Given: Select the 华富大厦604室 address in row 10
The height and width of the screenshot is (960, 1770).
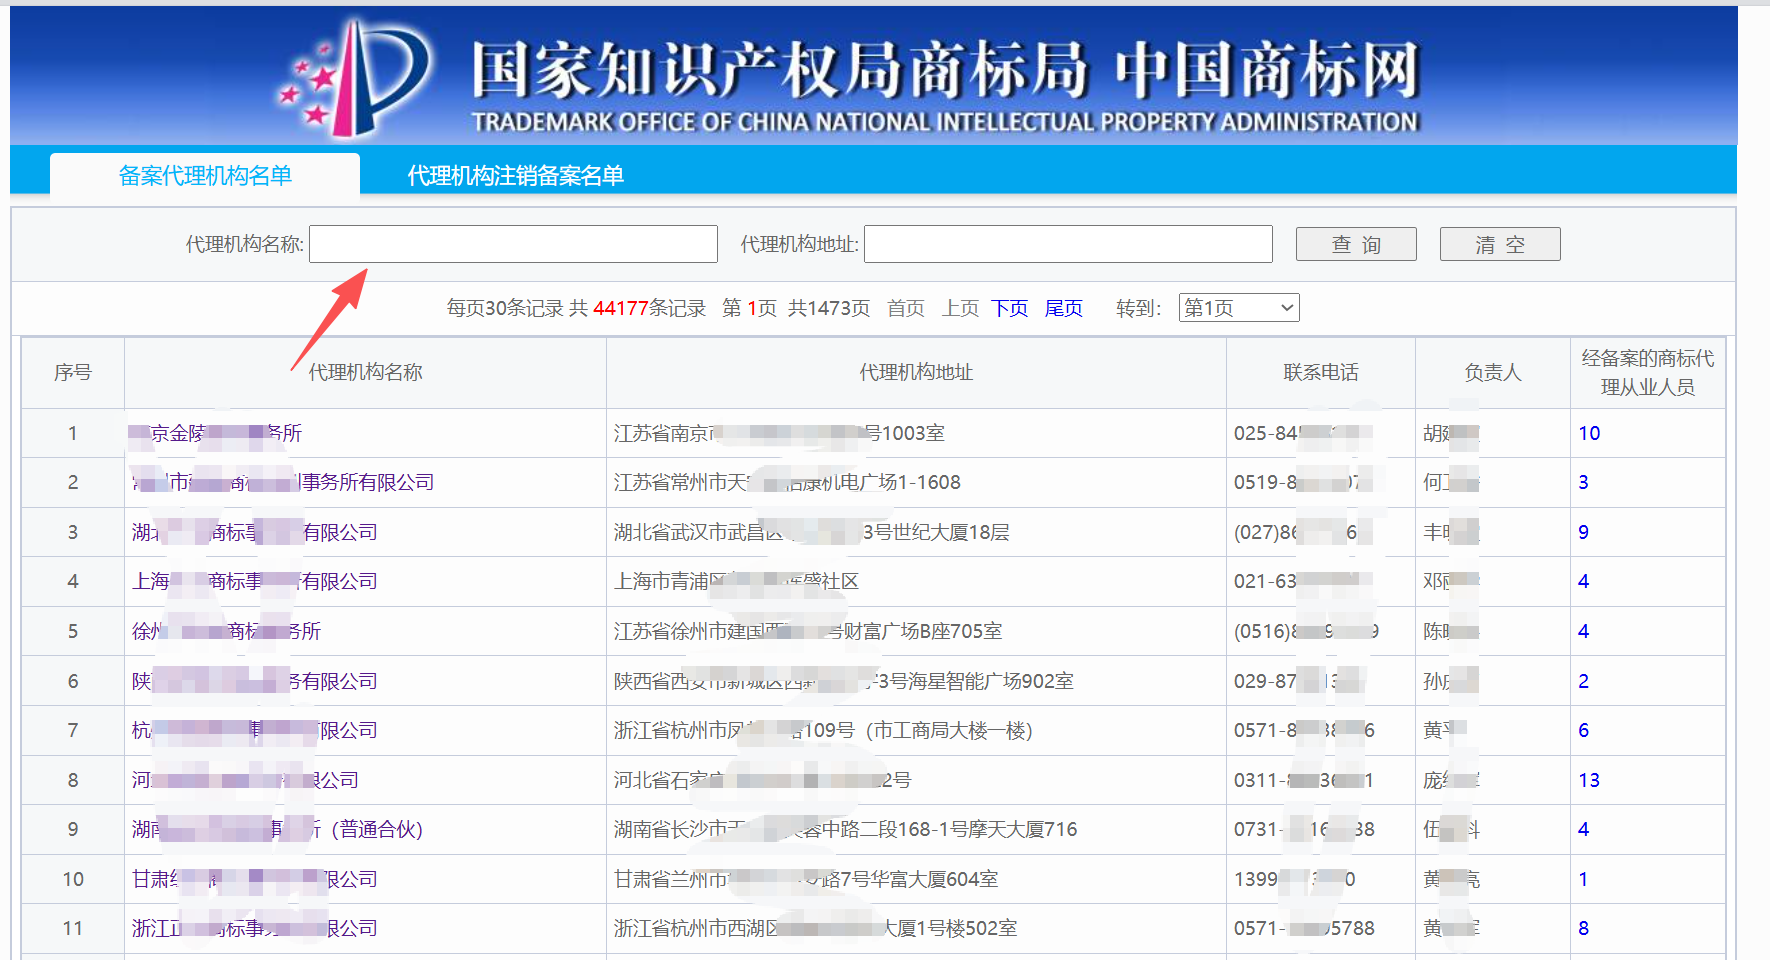Looking at the screenshot, I should [x=806, y=879].
